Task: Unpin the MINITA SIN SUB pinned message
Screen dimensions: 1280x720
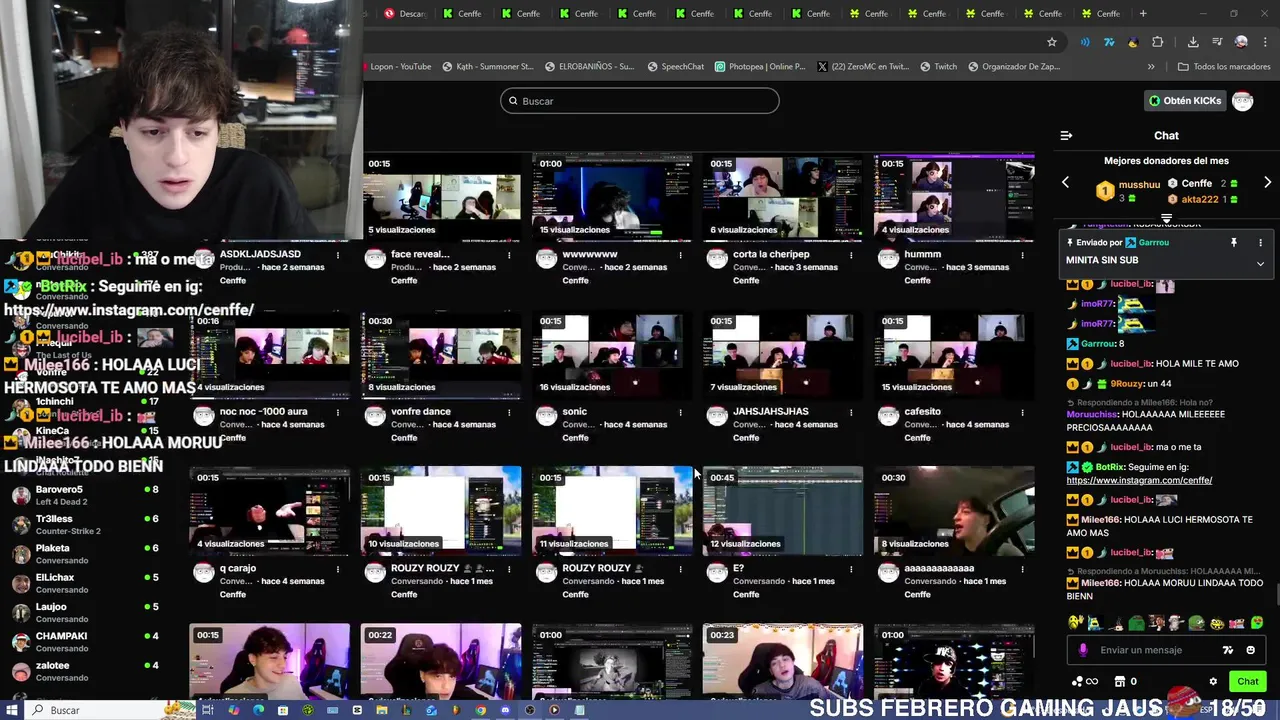Action: click(1234, 243)
